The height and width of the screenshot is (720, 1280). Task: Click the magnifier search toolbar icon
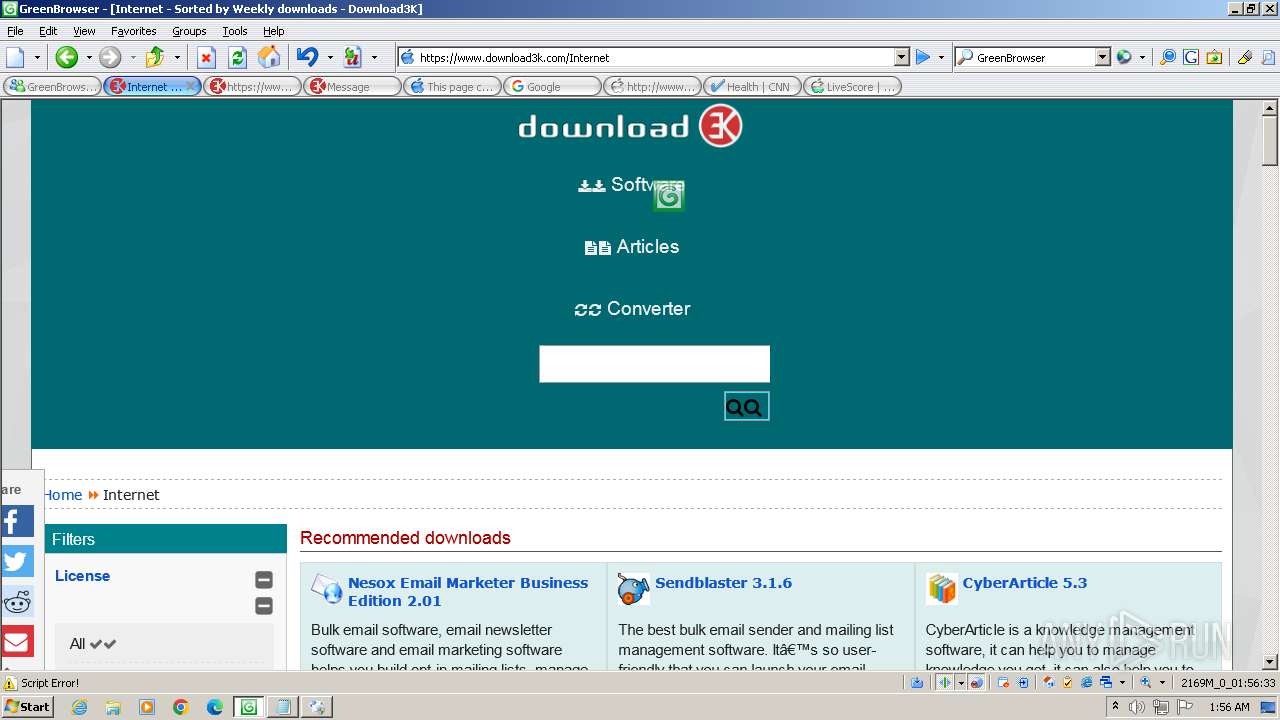(1167, 57)
